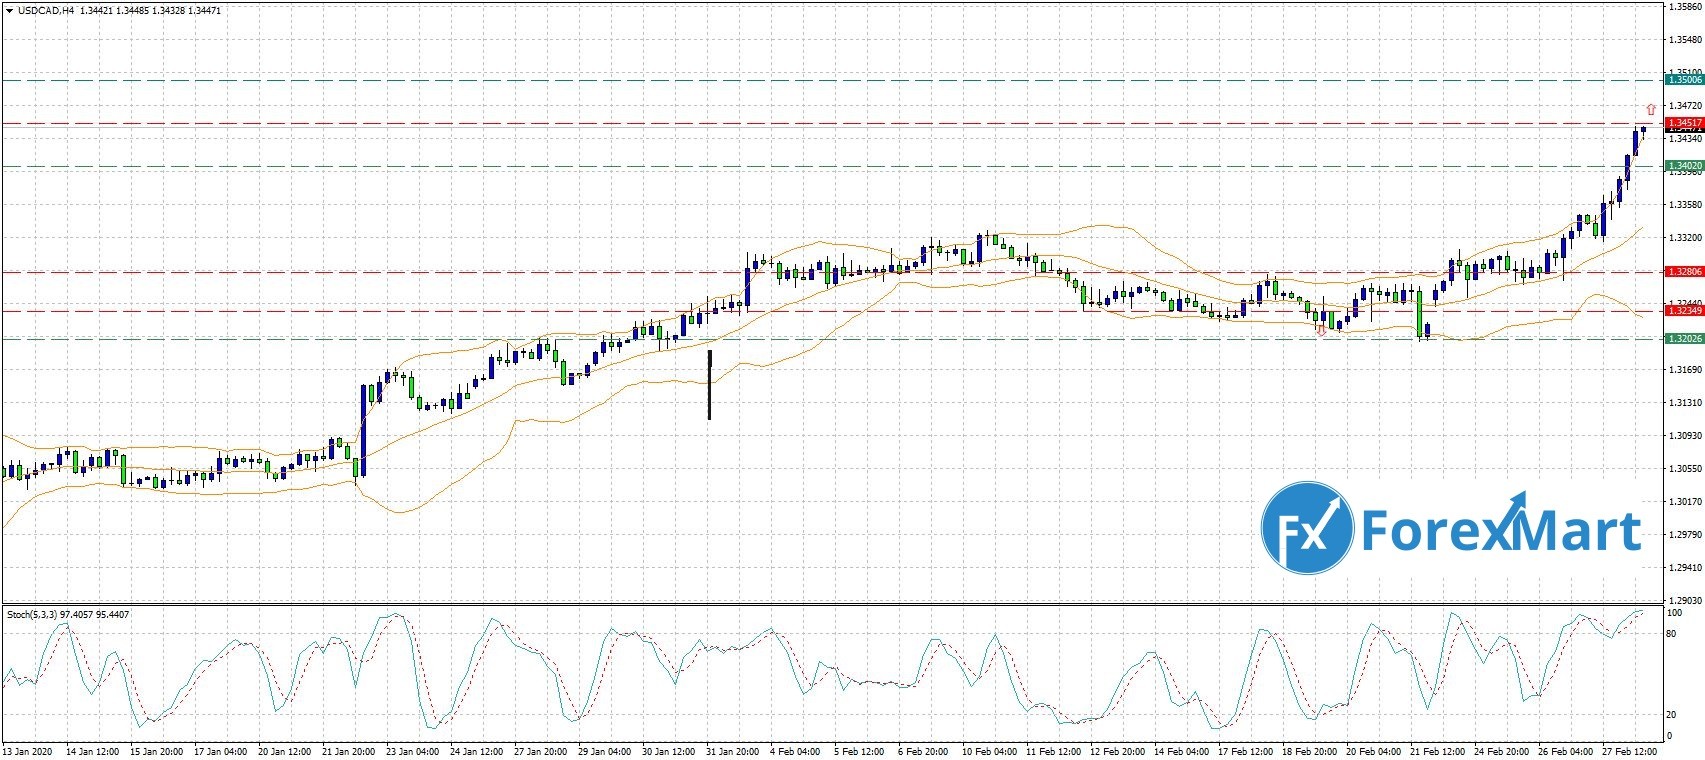
Task: Click the 1.34517 red price label
Action: (1684, 123)
